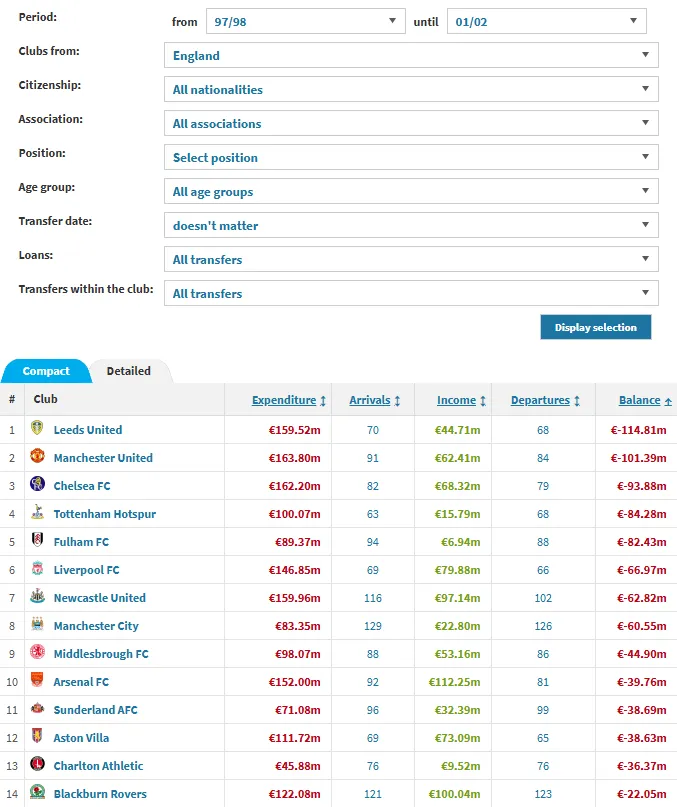Image resolution: width=677 pixels, height=807 pixels.
Task: Sort table by Arrivals column
Action: pos(372,400)
